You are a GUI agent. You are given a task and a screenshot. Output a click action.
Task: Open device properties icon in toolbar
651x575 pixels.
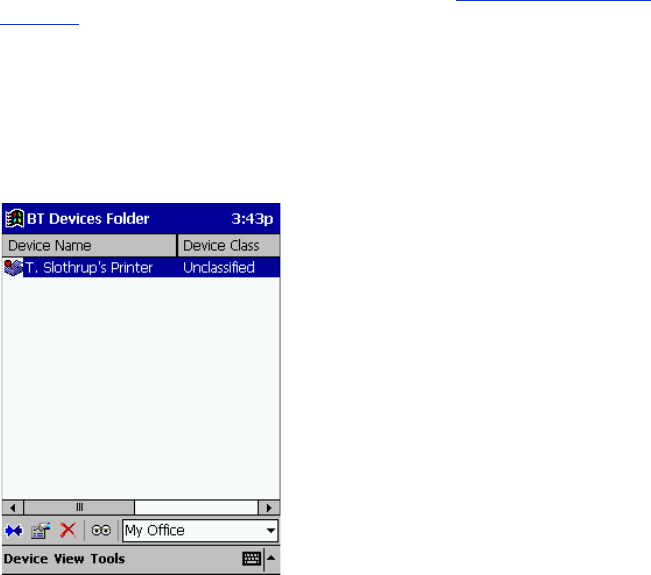pyautogui.click(x=41, y=531)
